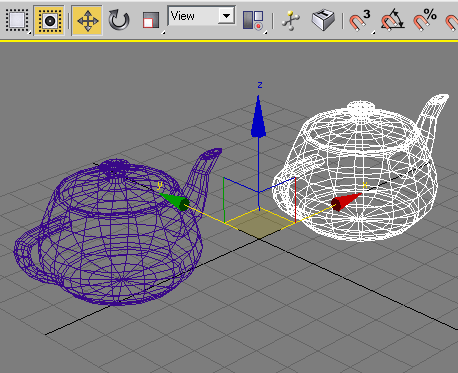This screenshot has height=373, width=458.
Task: Select the purple wireframe teapot
Action: click(x=117, y=228)
